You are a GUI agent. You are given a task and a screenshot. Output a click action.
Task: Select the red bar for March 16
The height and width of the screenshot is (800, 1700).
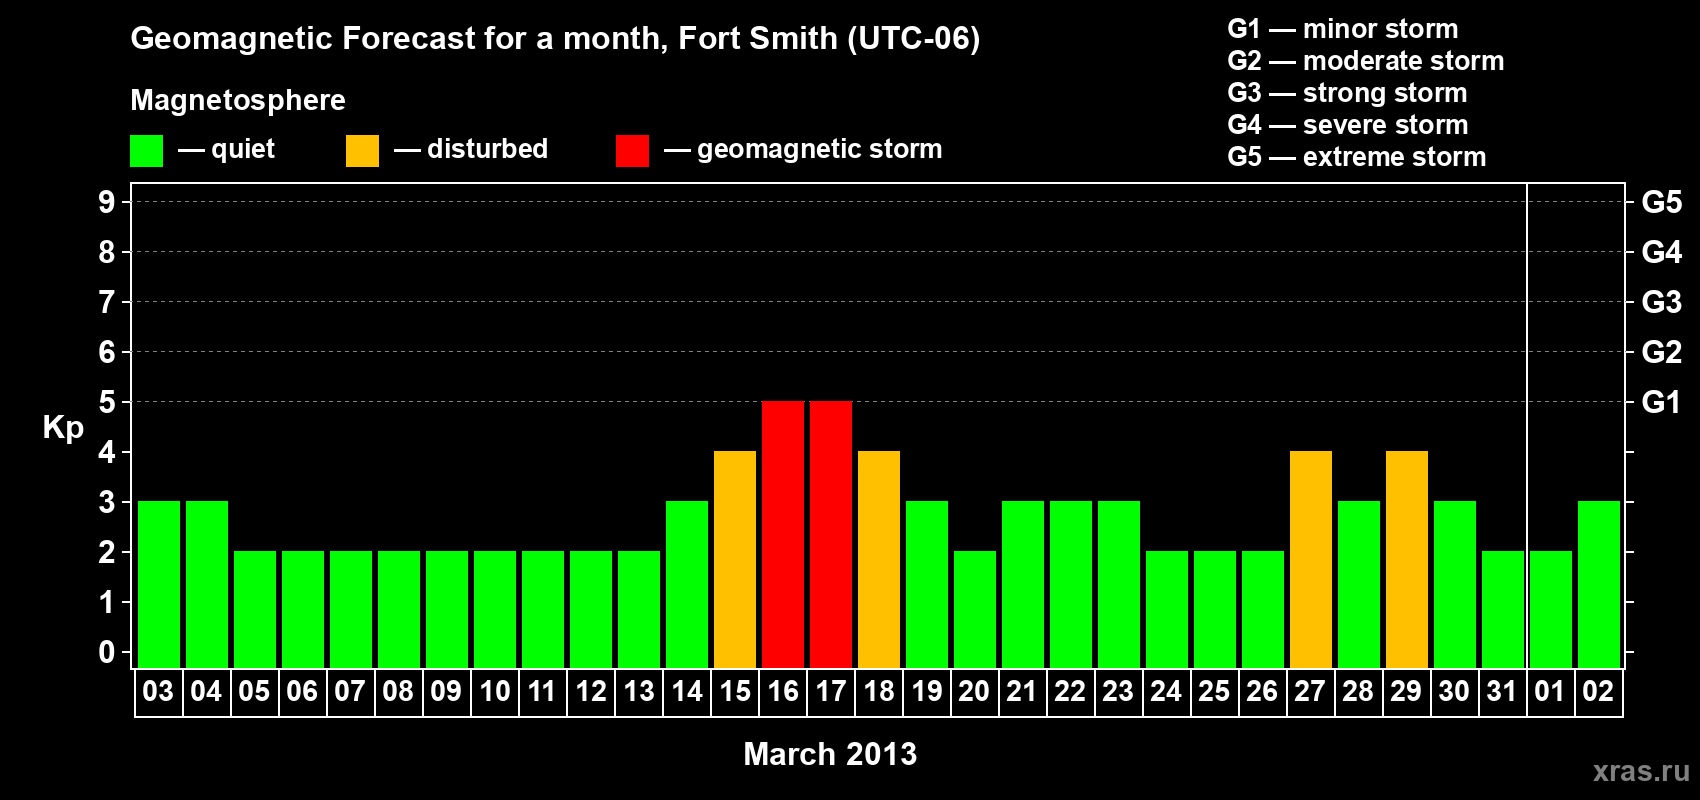click(x=783, y=534)
